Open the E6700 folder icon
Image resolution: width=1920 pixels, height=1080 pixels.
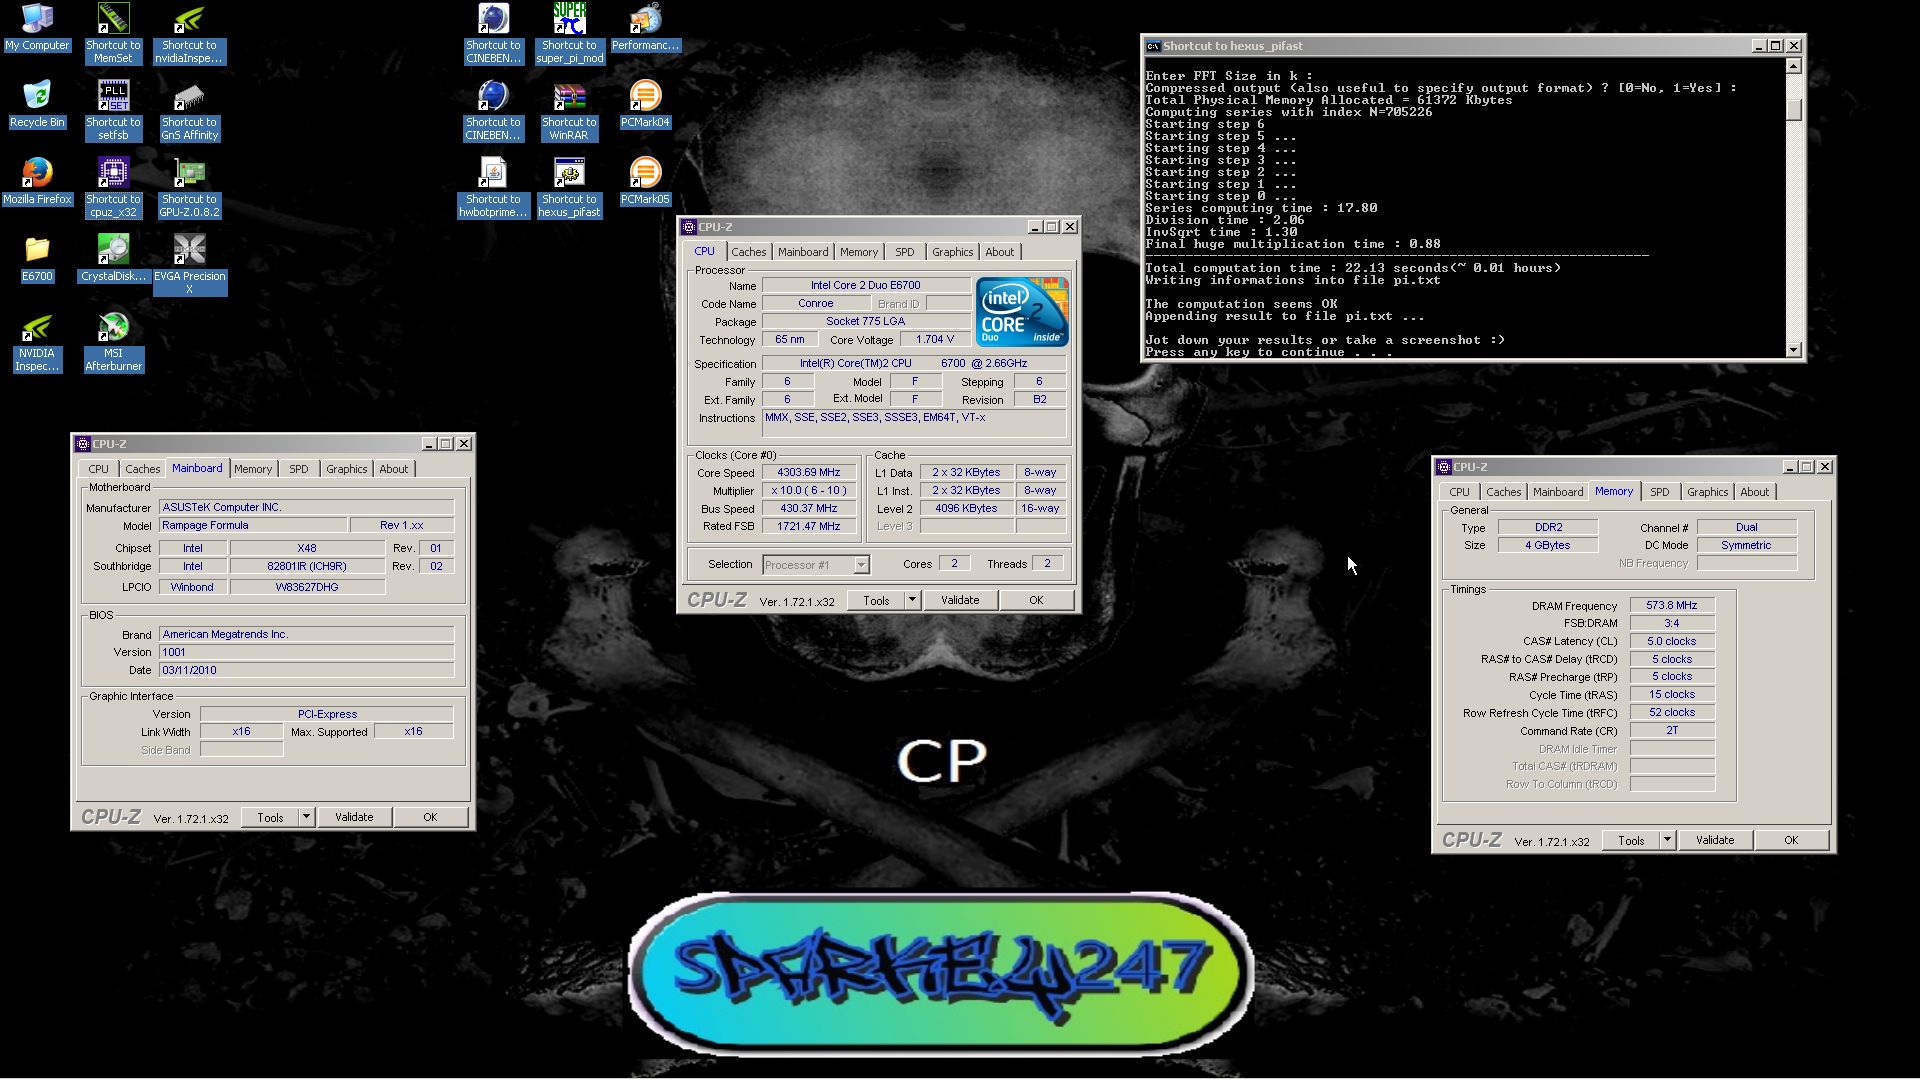click(37, 258)
